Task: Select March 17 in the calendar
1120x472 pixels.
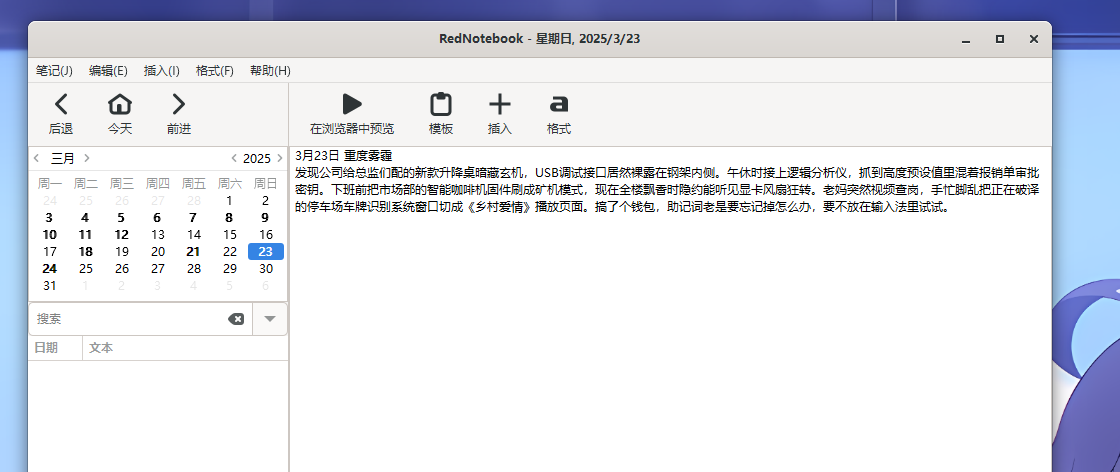Action: coord(49,251)
